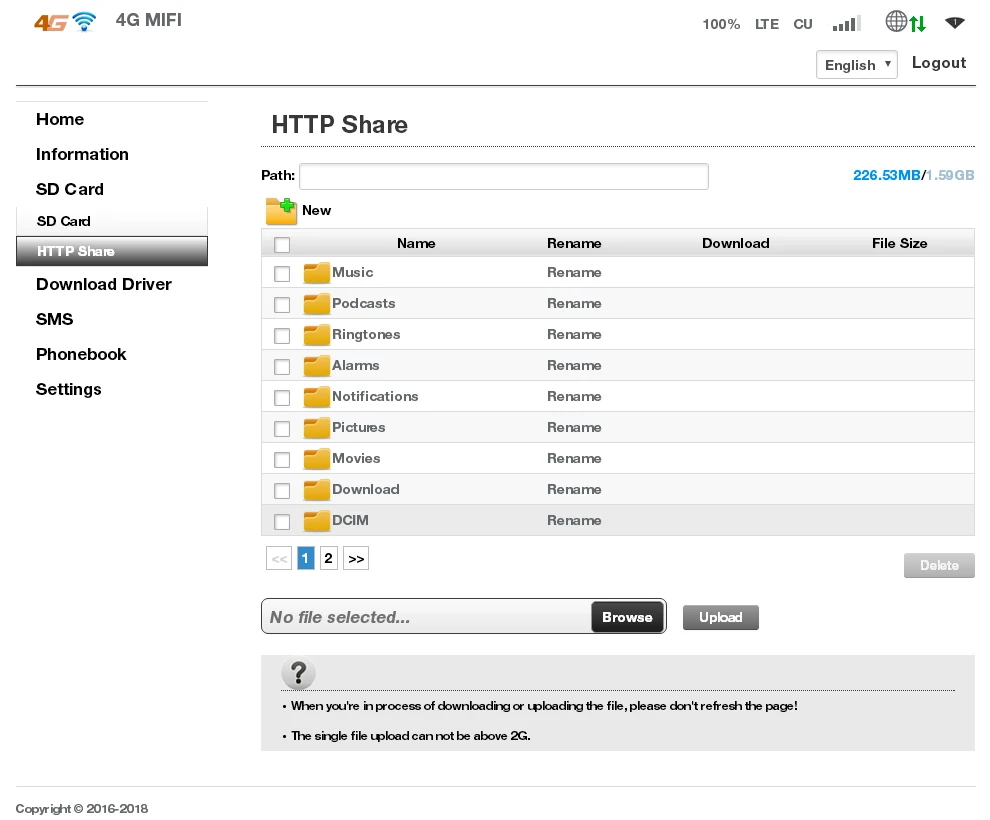The height and width of the screenshot is (820, 990).
Task: Click the Upload button
Action: click(720, 617)
